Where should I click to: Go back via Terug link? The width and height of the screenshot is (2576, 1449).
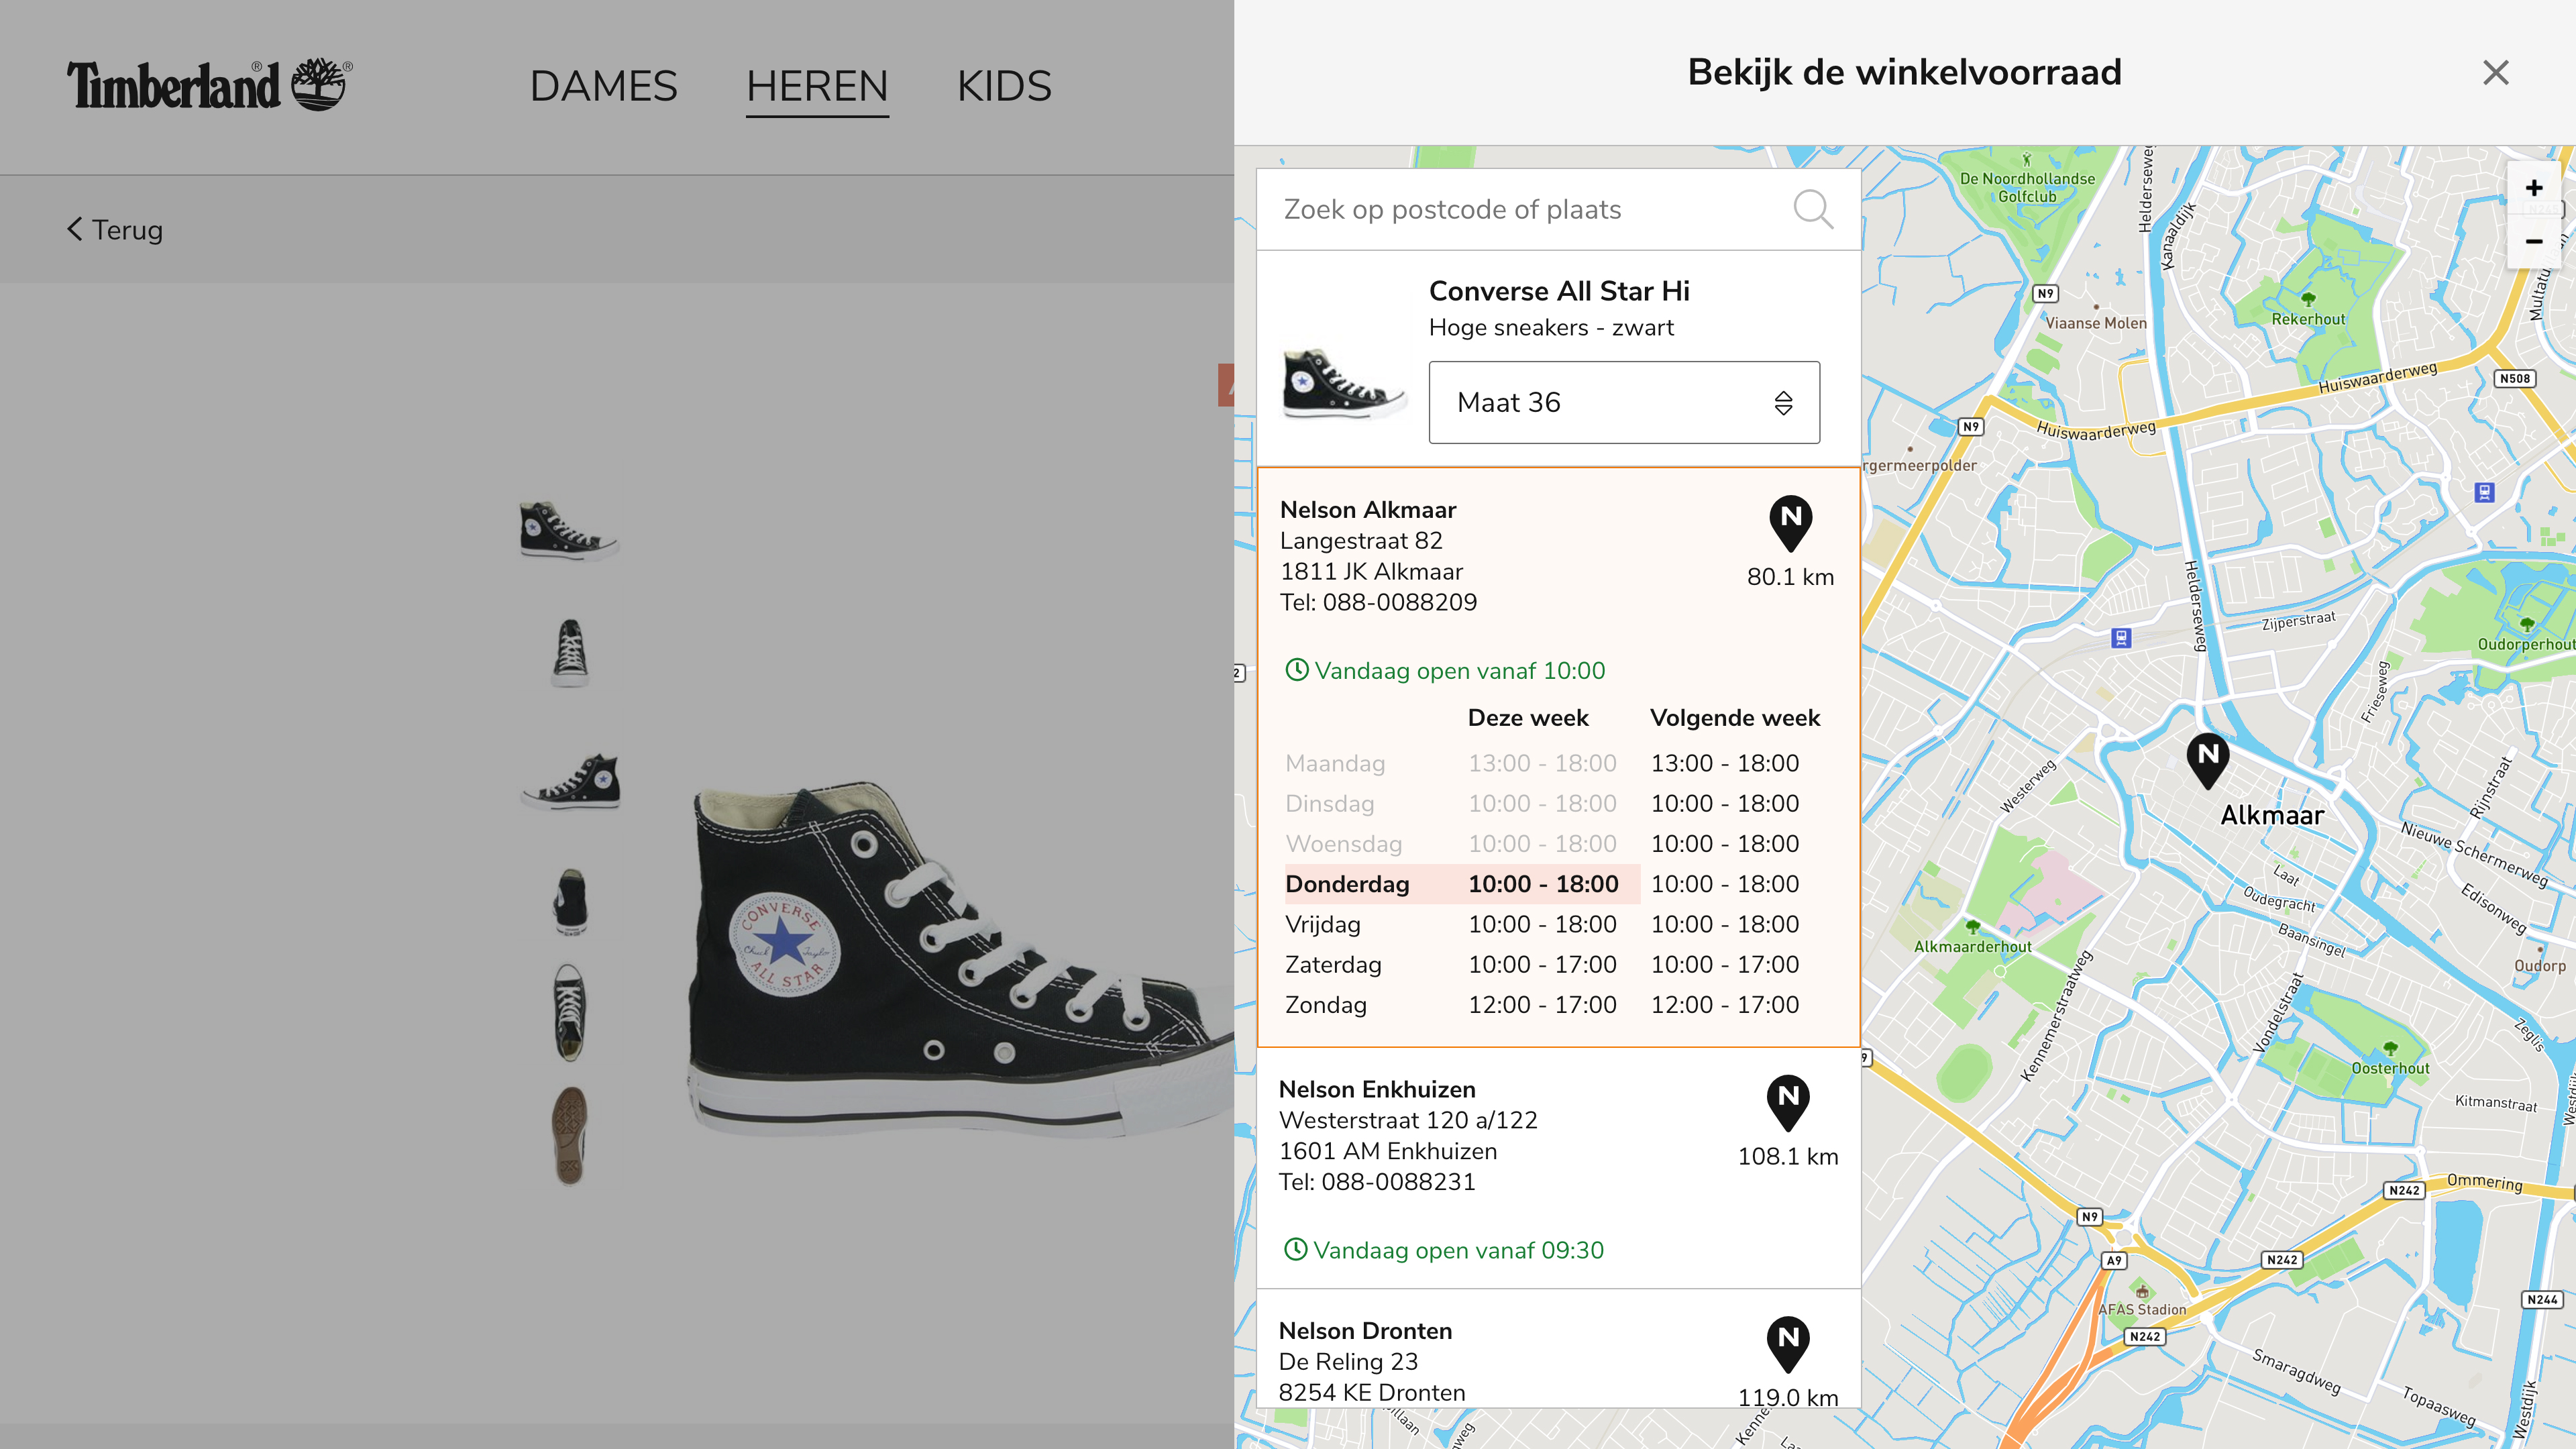tap(114, 229)
